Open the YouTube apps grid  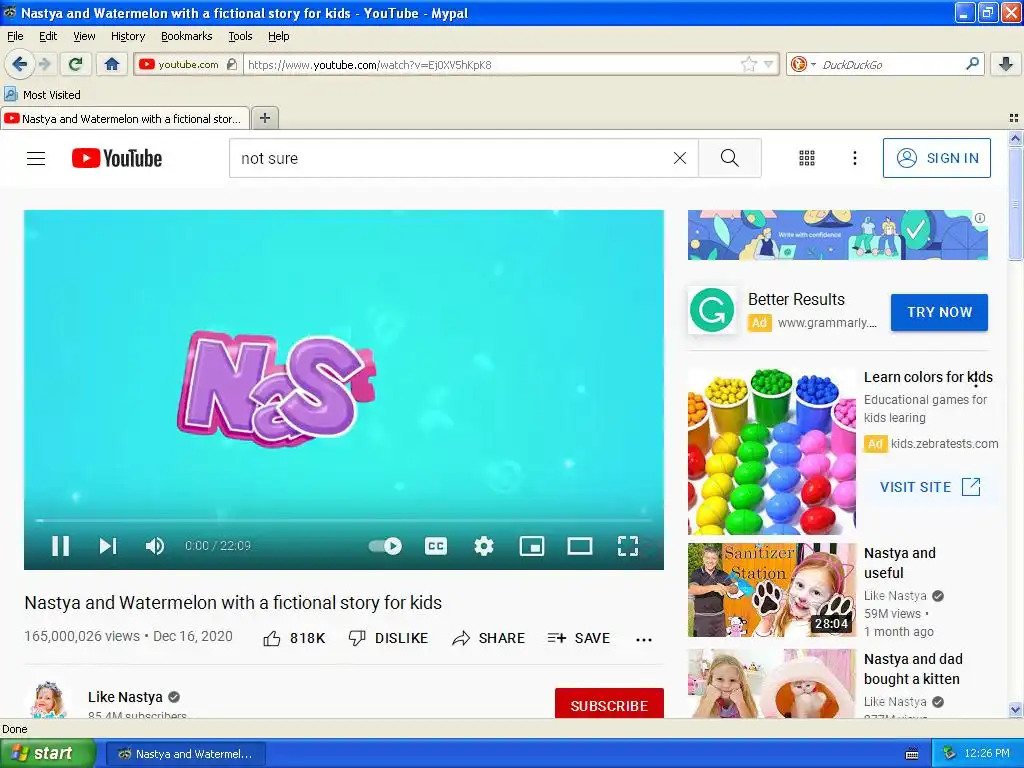[x=807, y=158]
